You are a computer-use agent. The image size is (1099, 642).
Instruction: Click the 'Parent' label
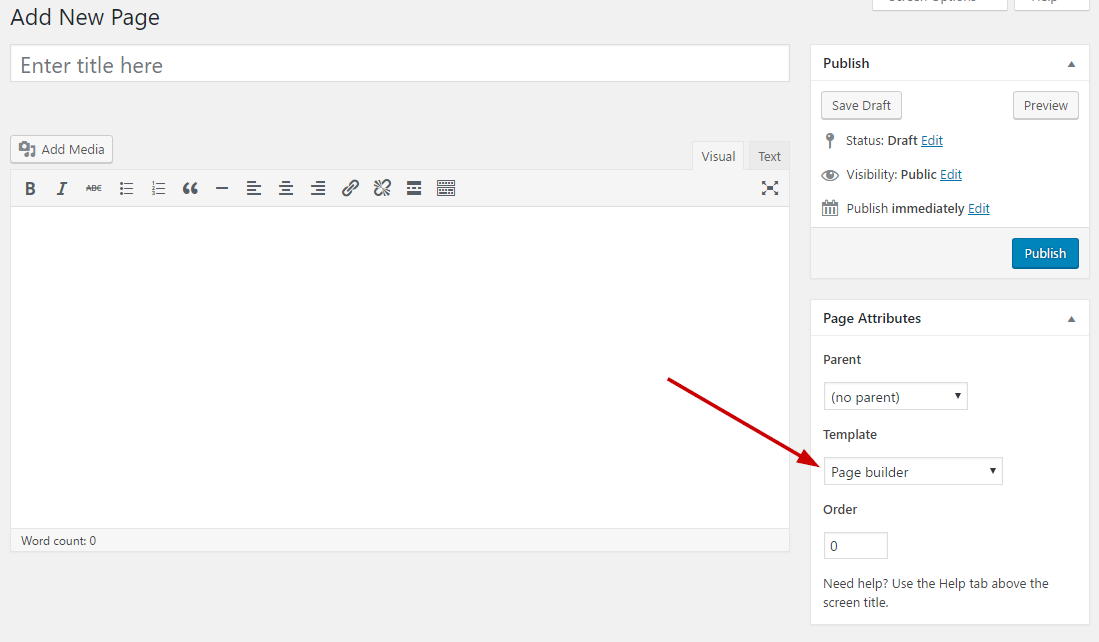[842, 360]
